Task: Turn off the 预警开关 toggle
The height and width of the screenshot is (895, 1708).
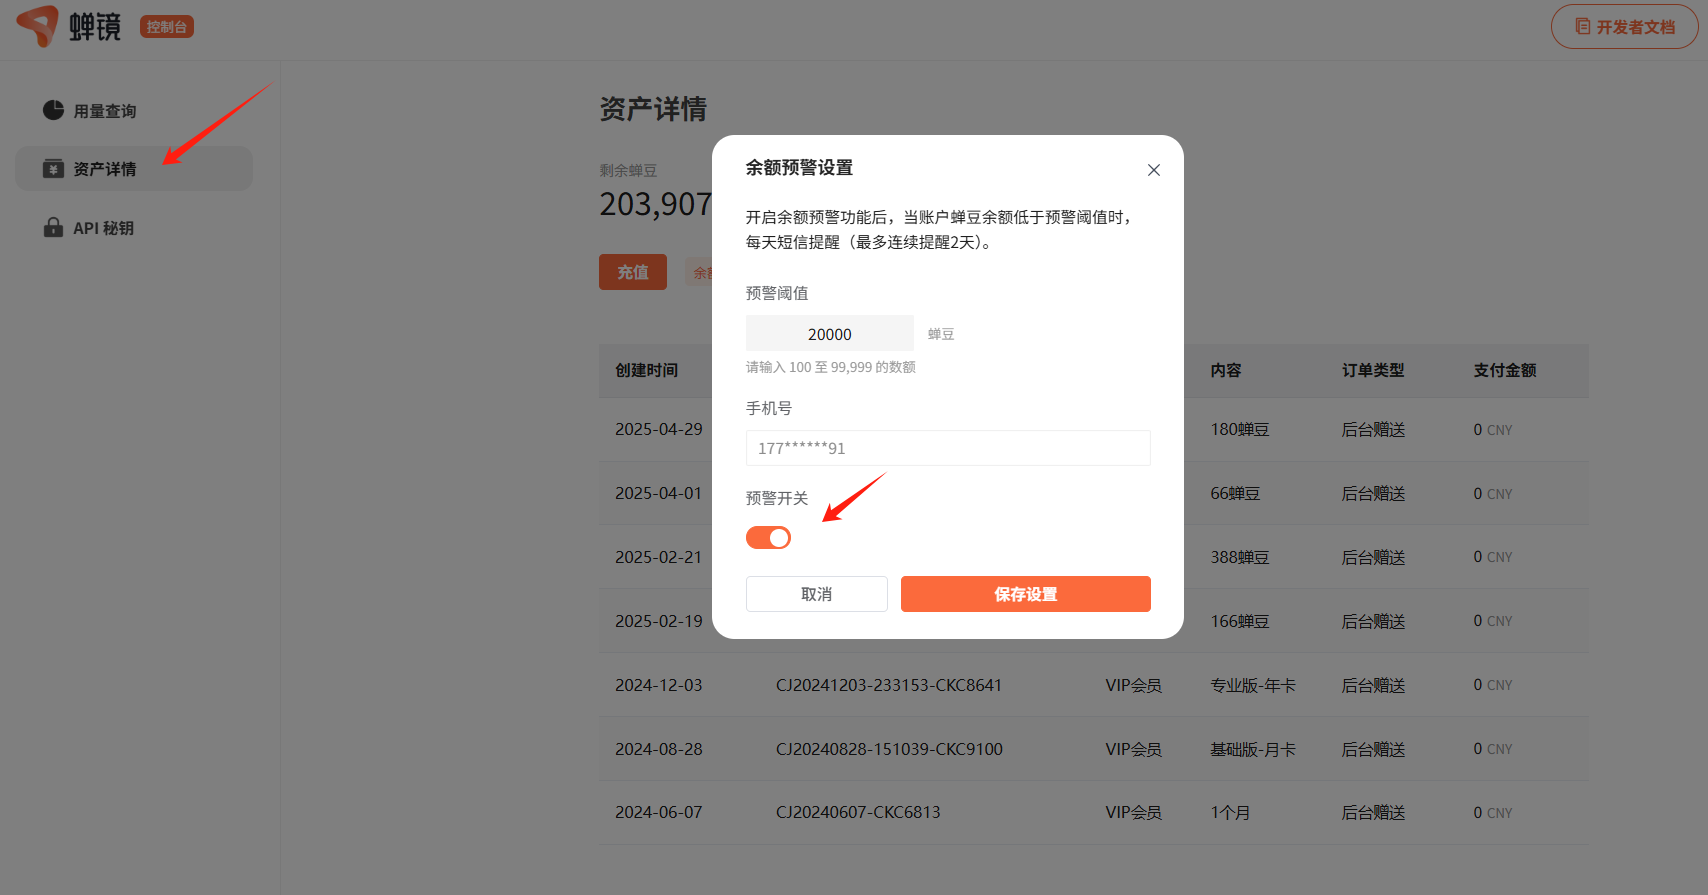Action: click(x=768, y=538)
